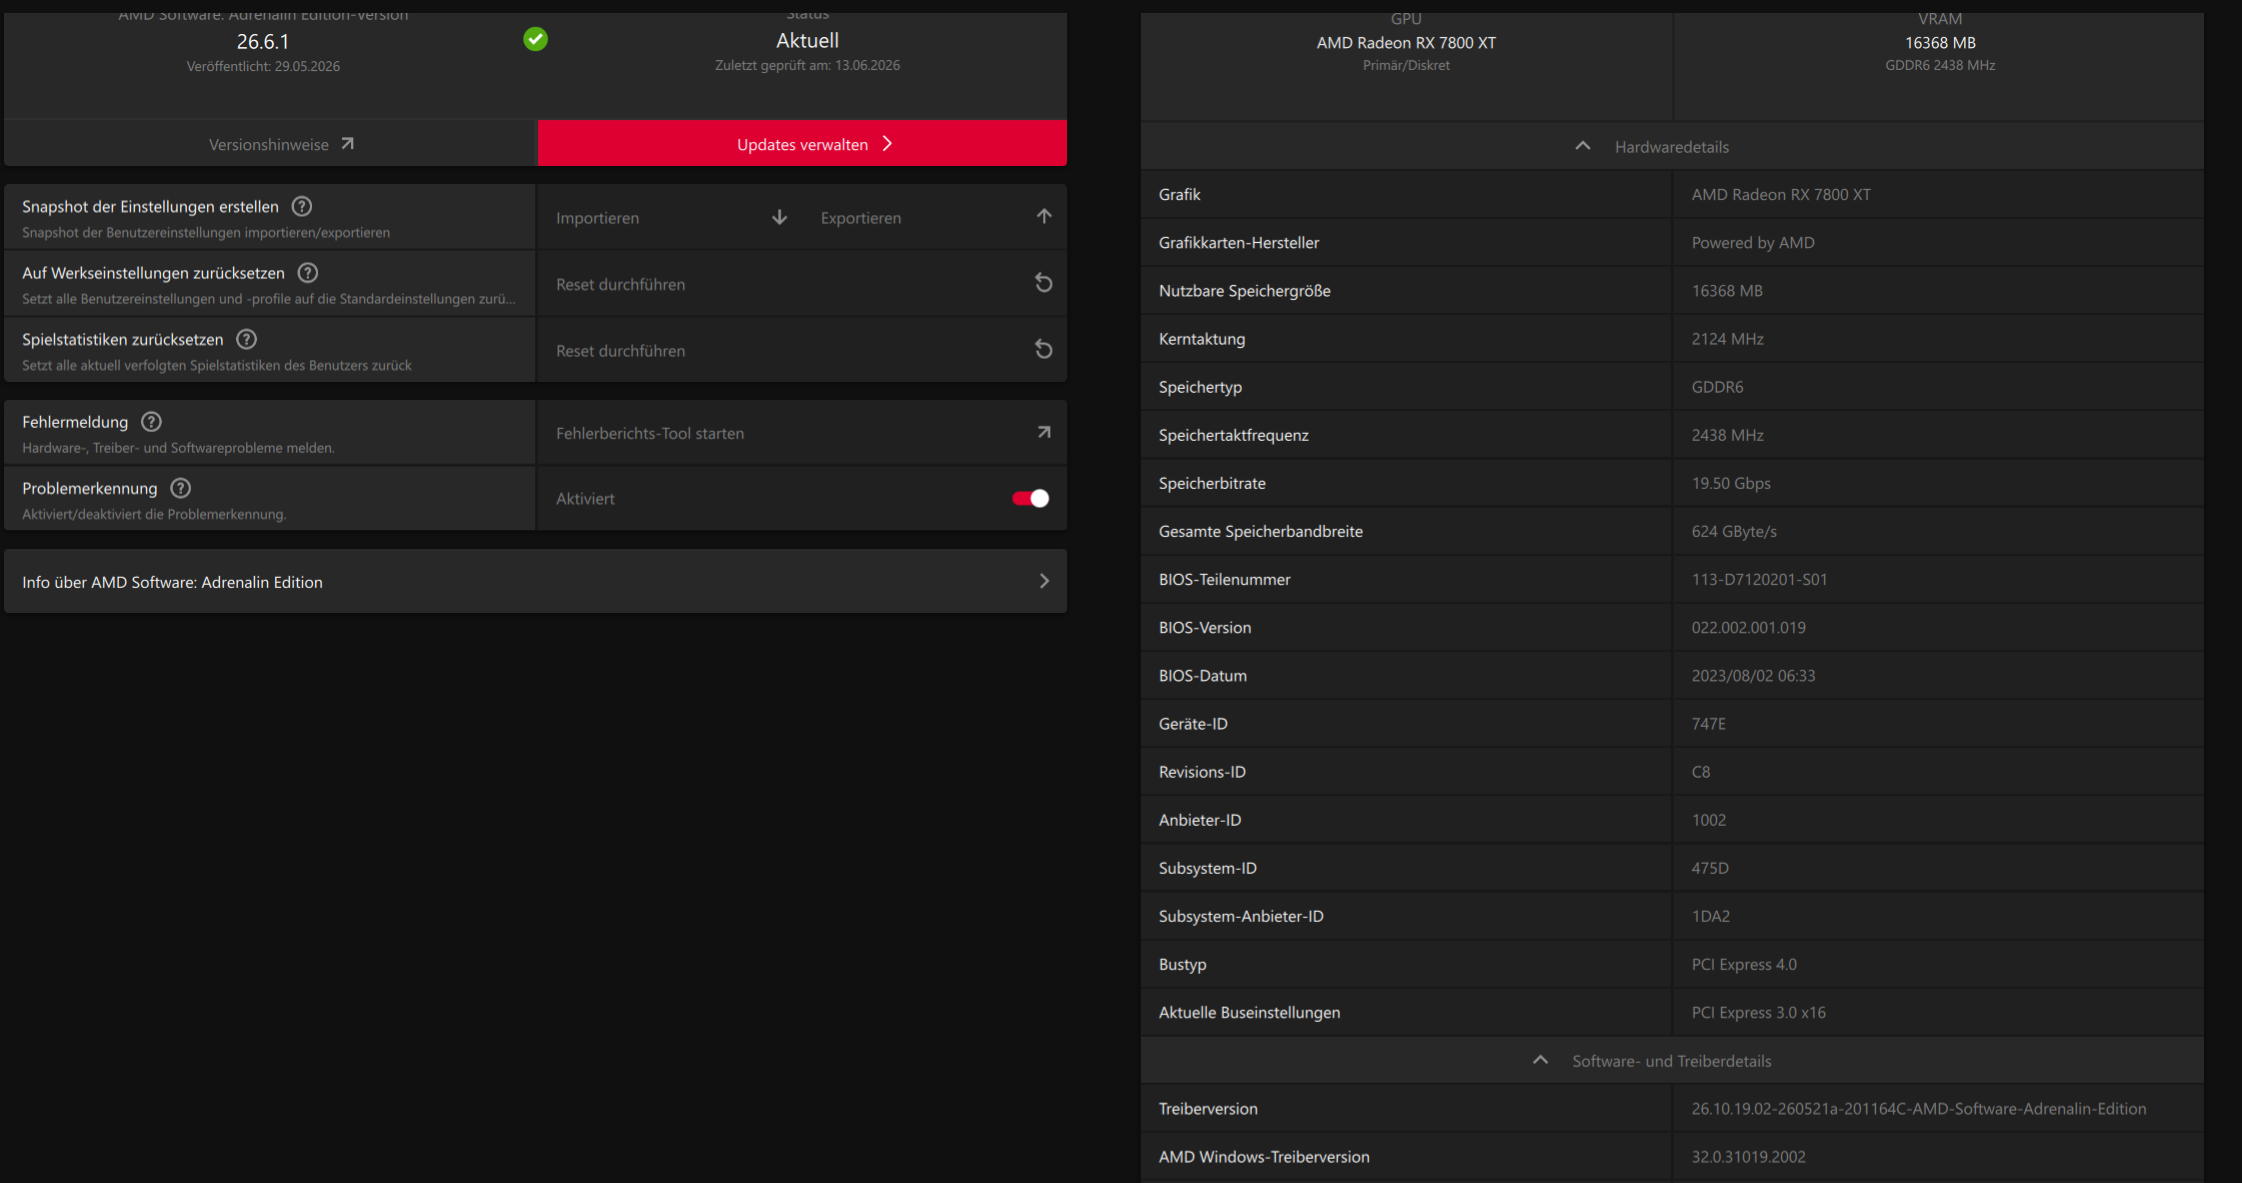This screenshot has width=2242, height=1183.
Task: Click Reset durchführen for Spielstatistiken
Action: pyautogui.click(x=621, y=351)
